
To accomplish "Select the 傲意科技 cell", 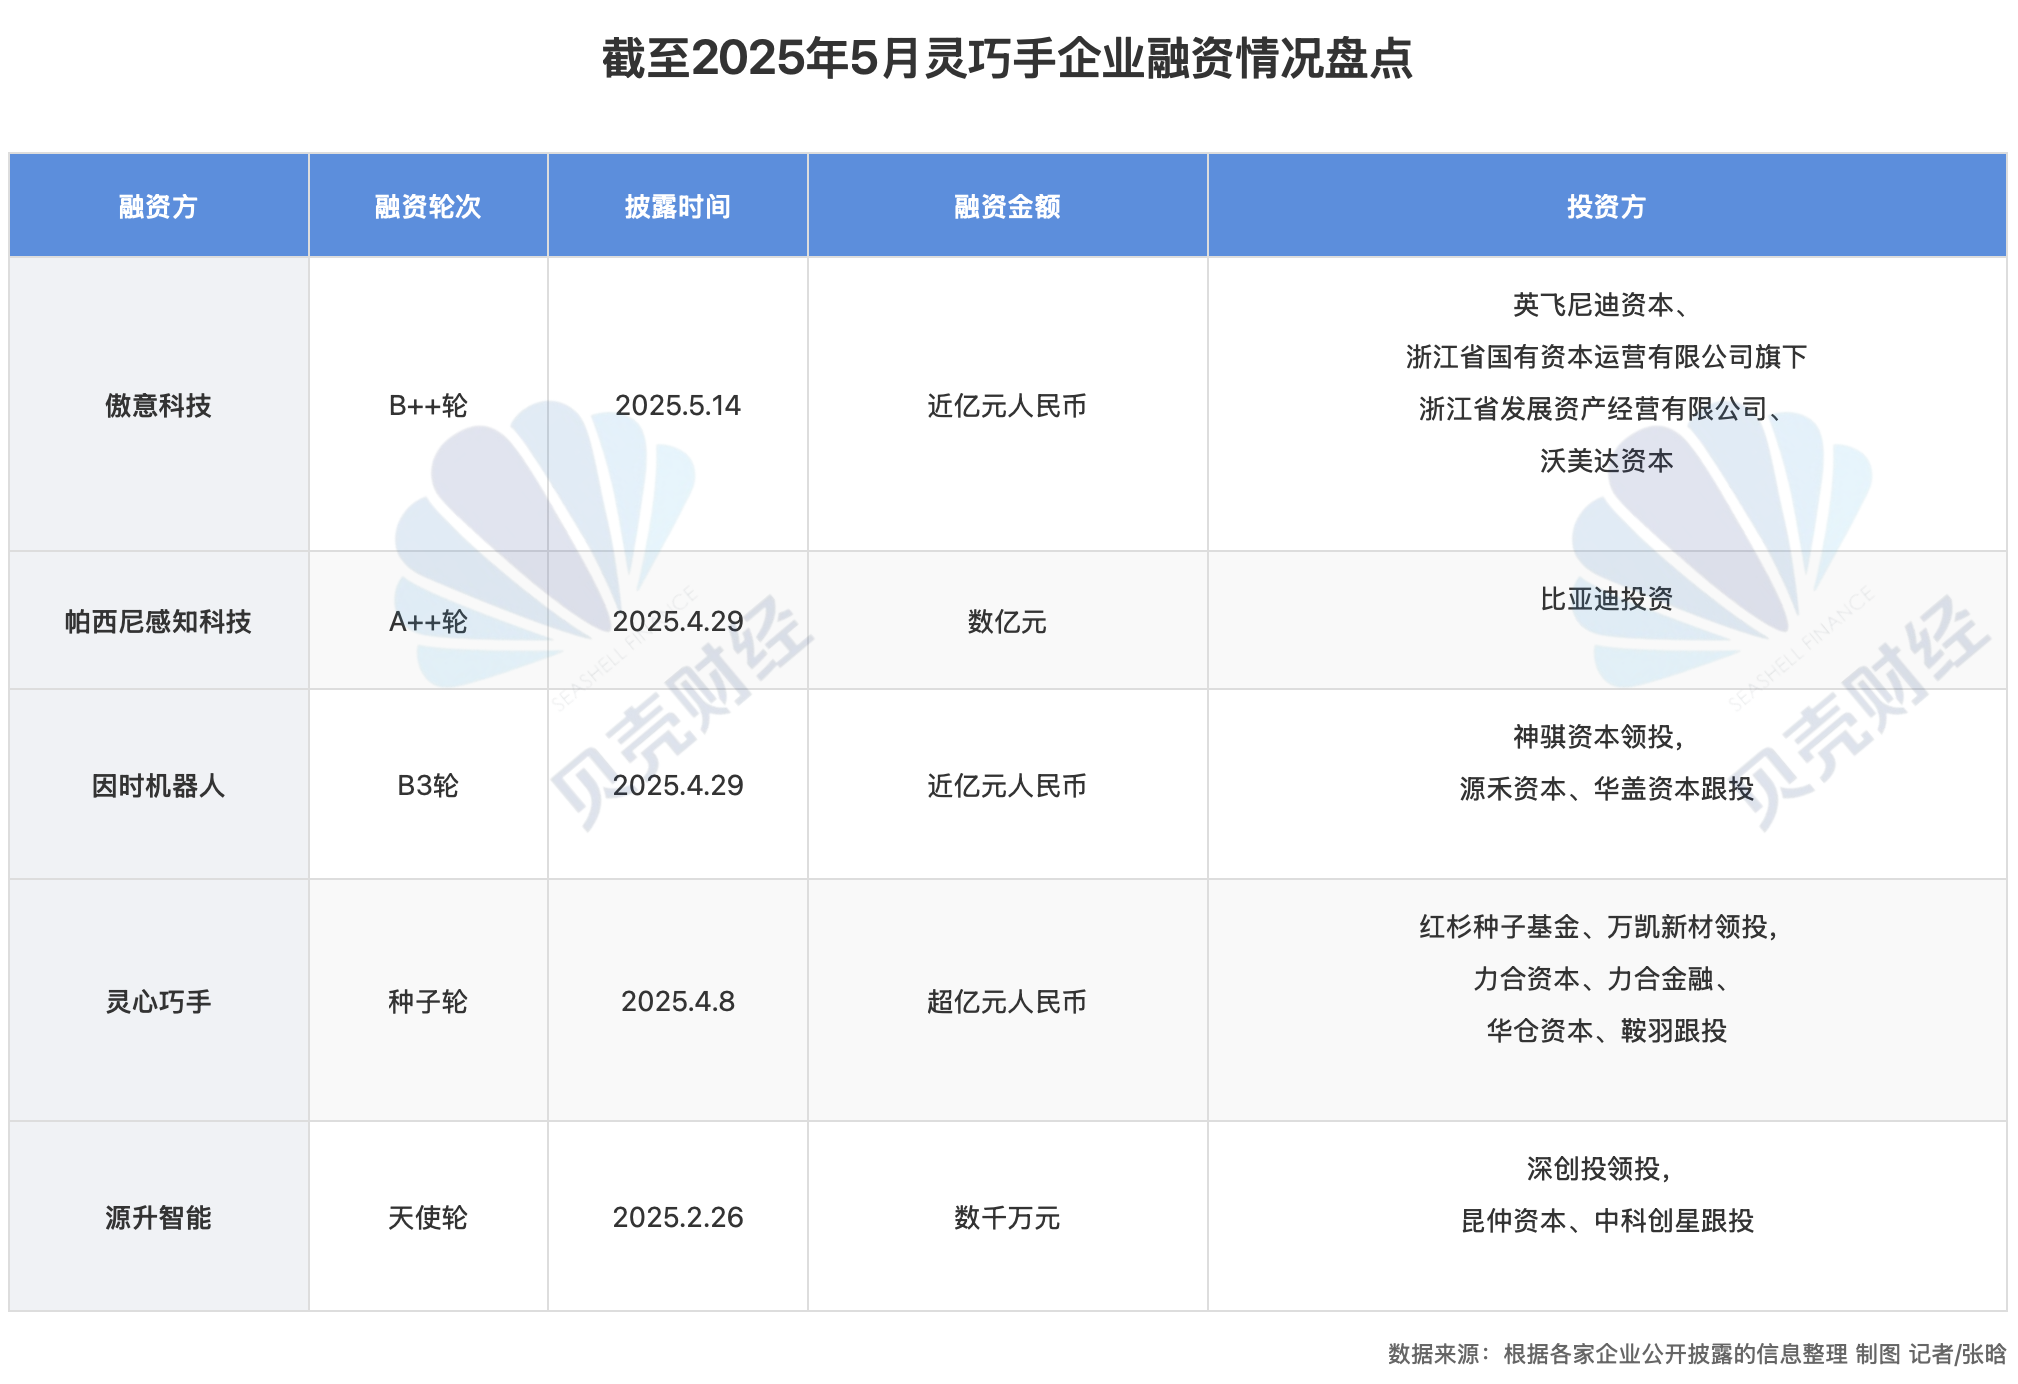I will coord(158,405).
